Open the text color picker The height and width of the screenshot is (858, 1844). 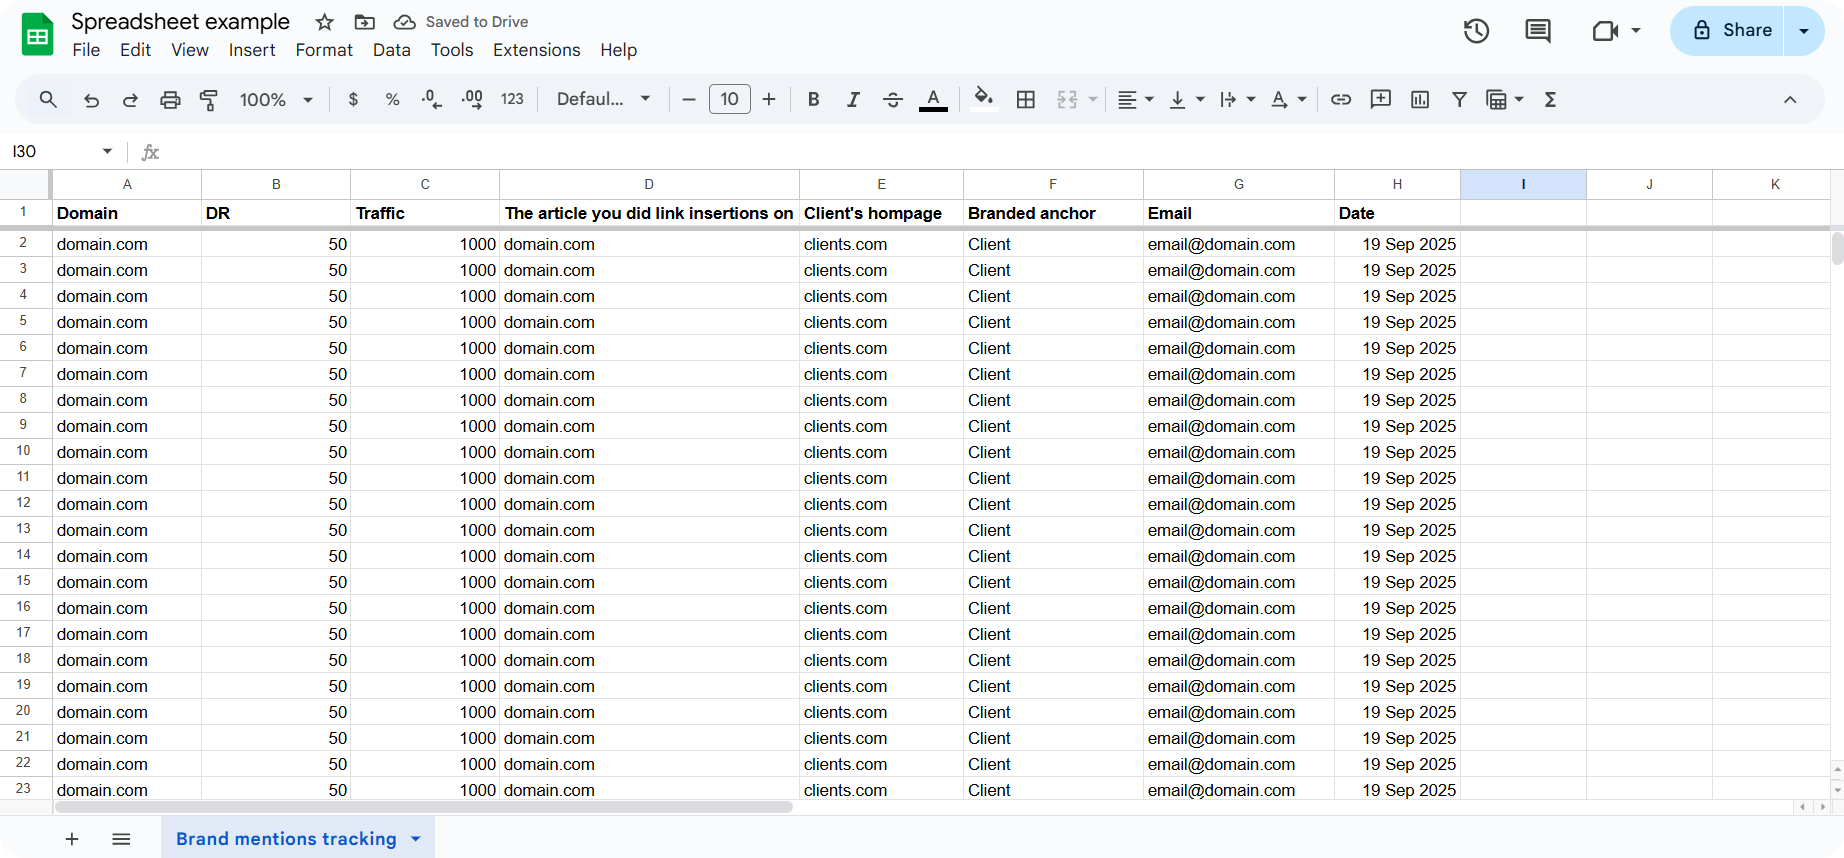[x=933, y=99]
